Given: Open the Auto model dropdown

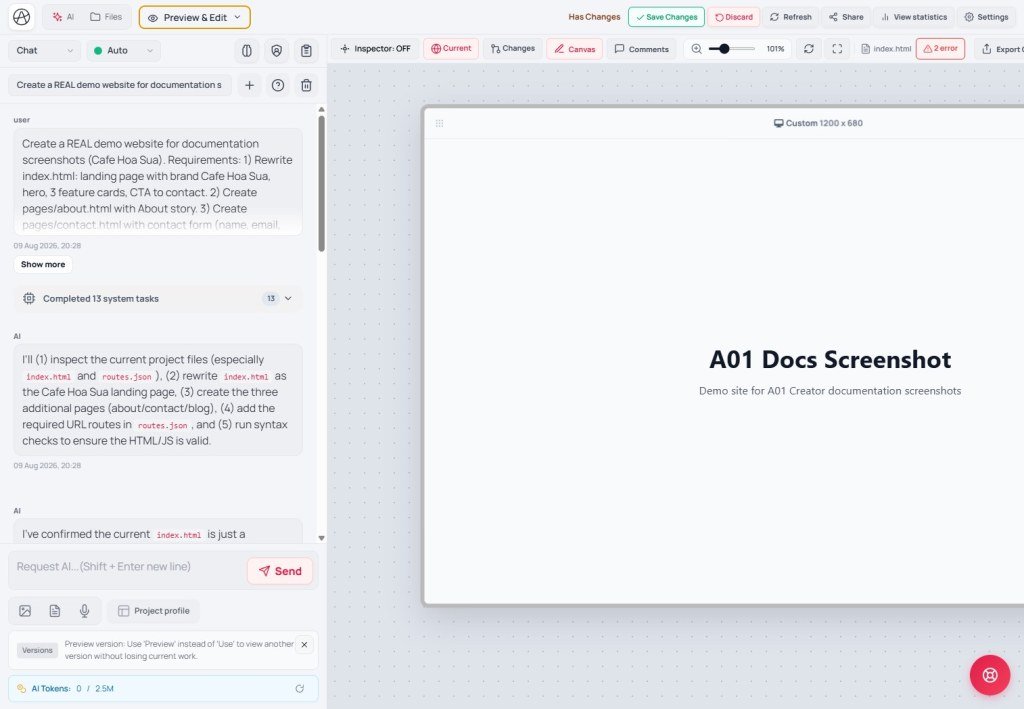Looking at the screenshot, I should tap(123, 50).
